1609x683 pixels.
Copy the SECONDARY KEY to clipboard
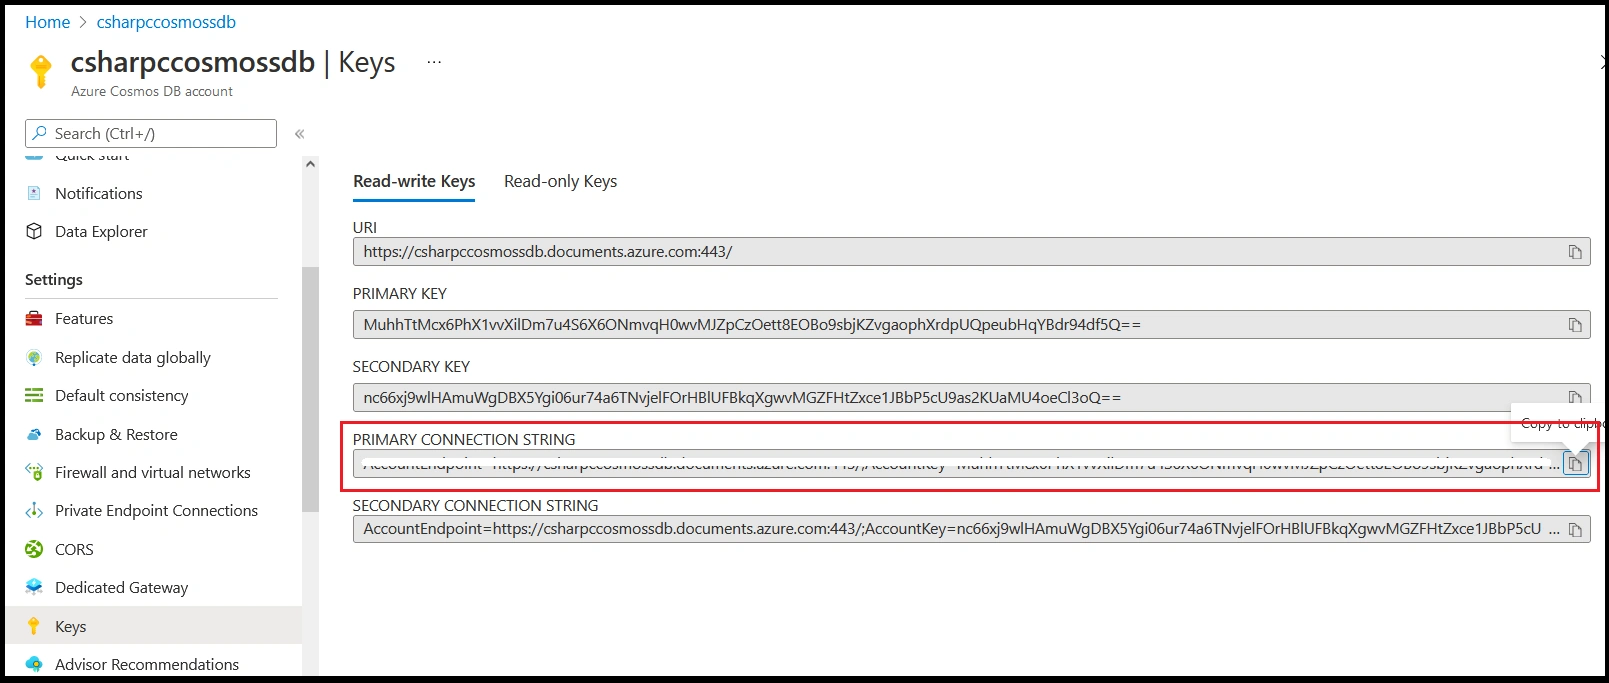coord(1575,397)
